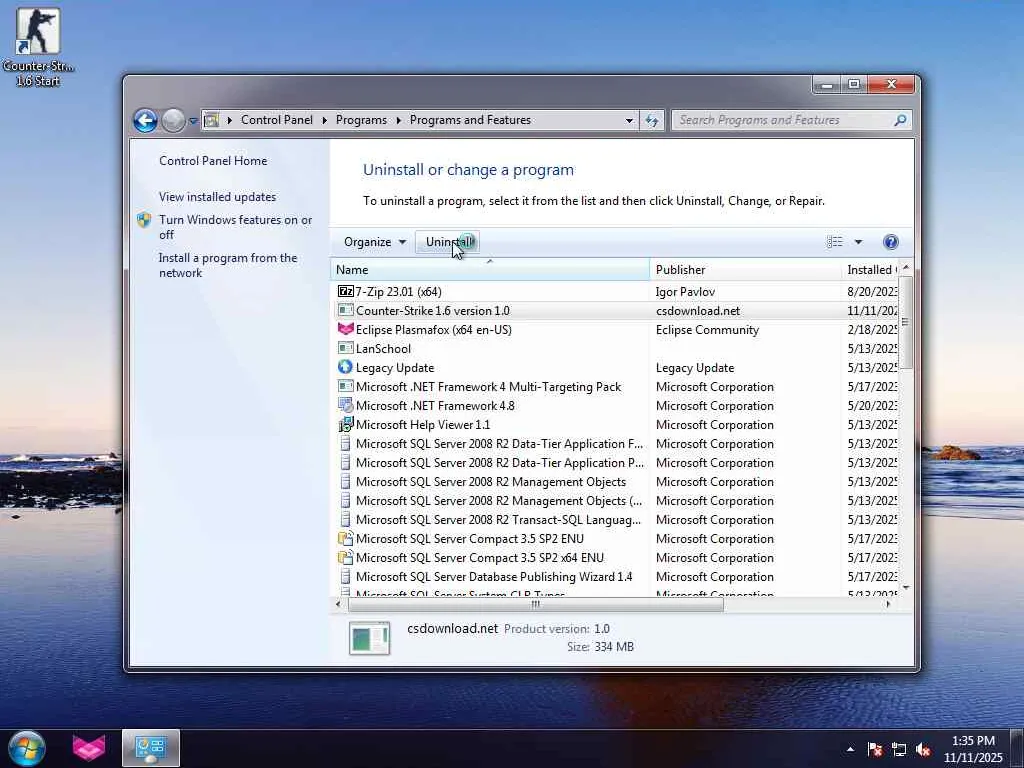Click Eclipse Community publisher cell
The height and width of the screenshot is (768, 1024).
tap(707, 330)
